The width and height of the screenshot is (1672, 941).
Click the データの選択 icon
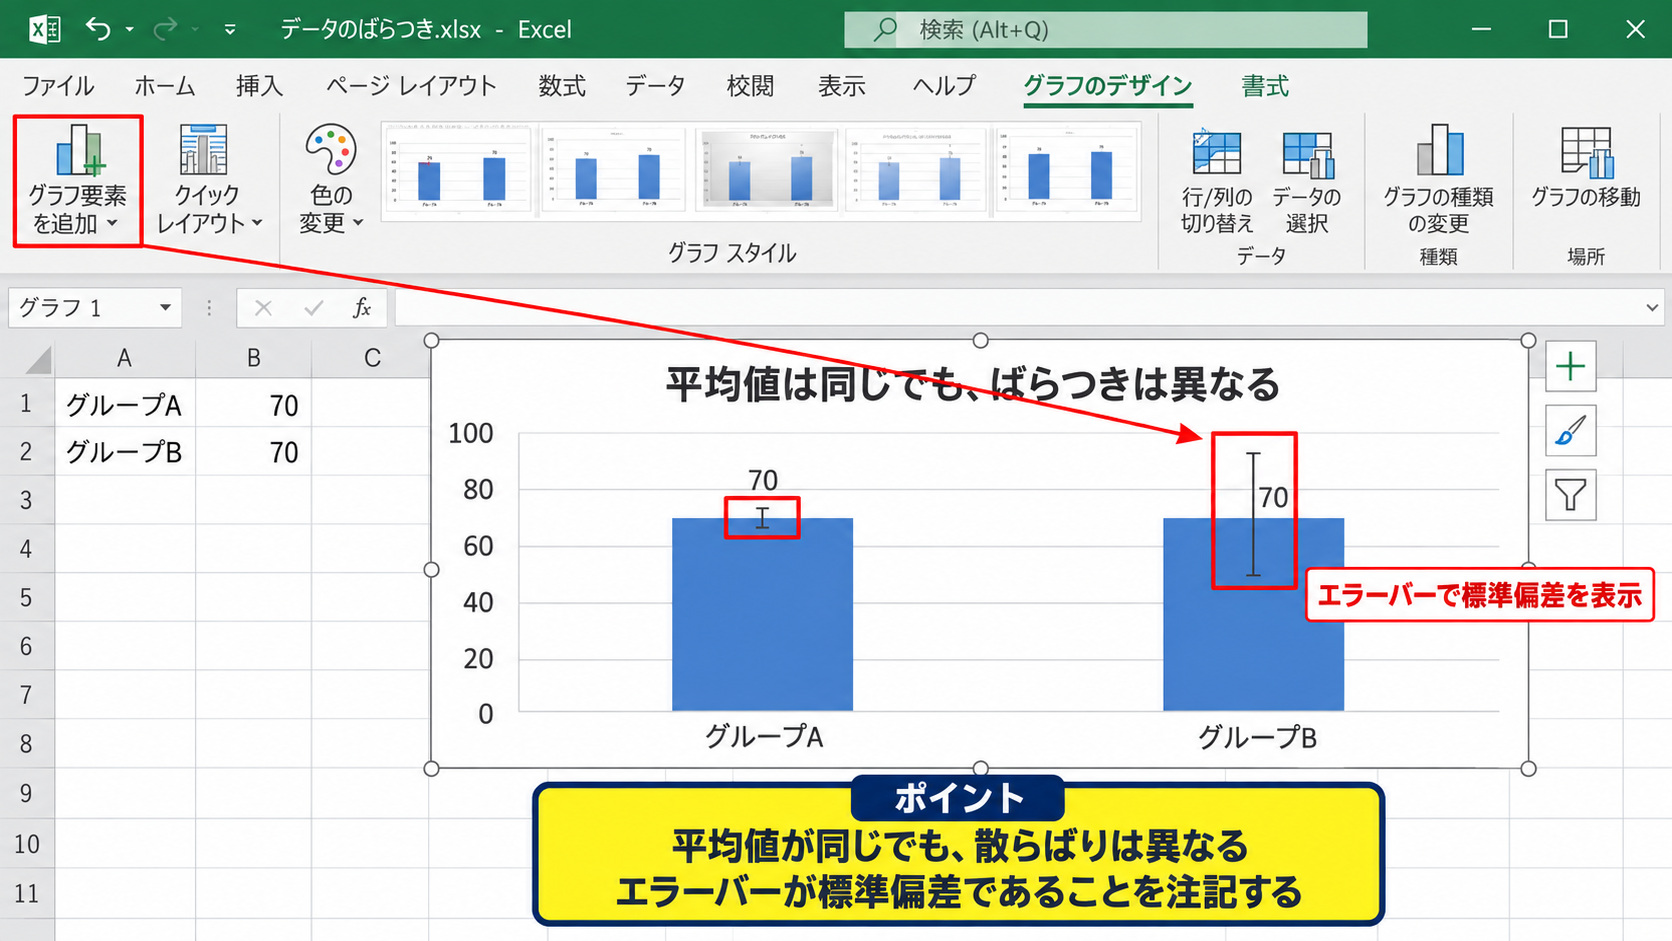pyautogui.click(x=1307, y=154)
